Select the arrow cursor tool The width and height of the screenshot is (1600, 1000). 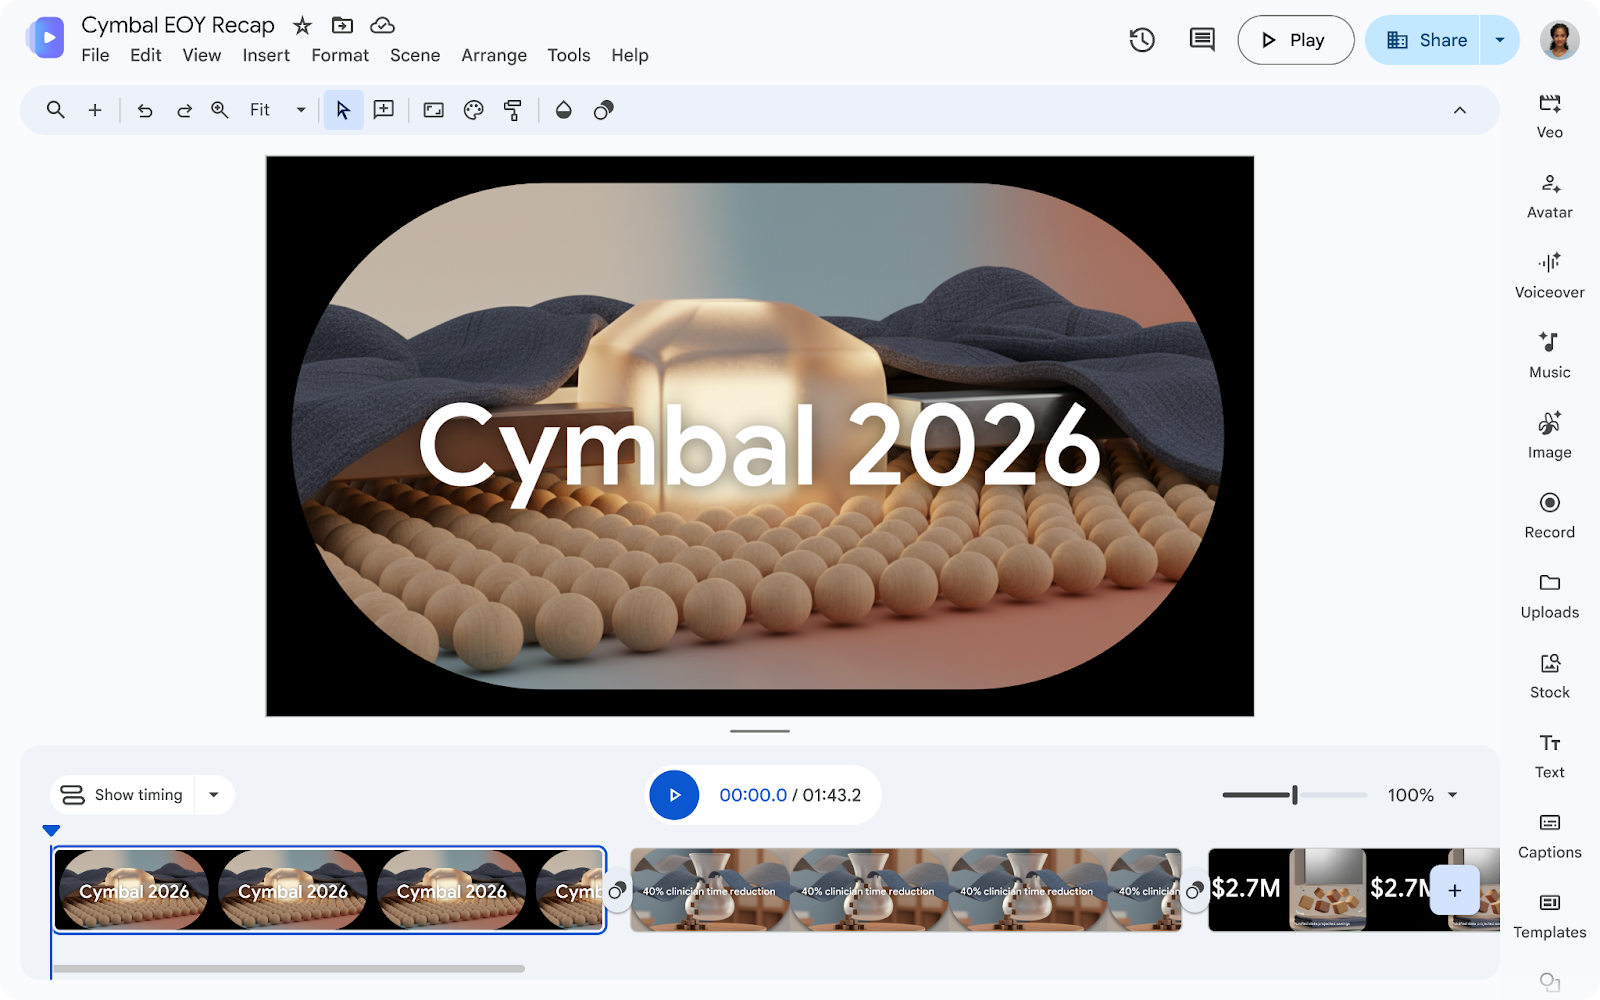click(x=343, y=110)
